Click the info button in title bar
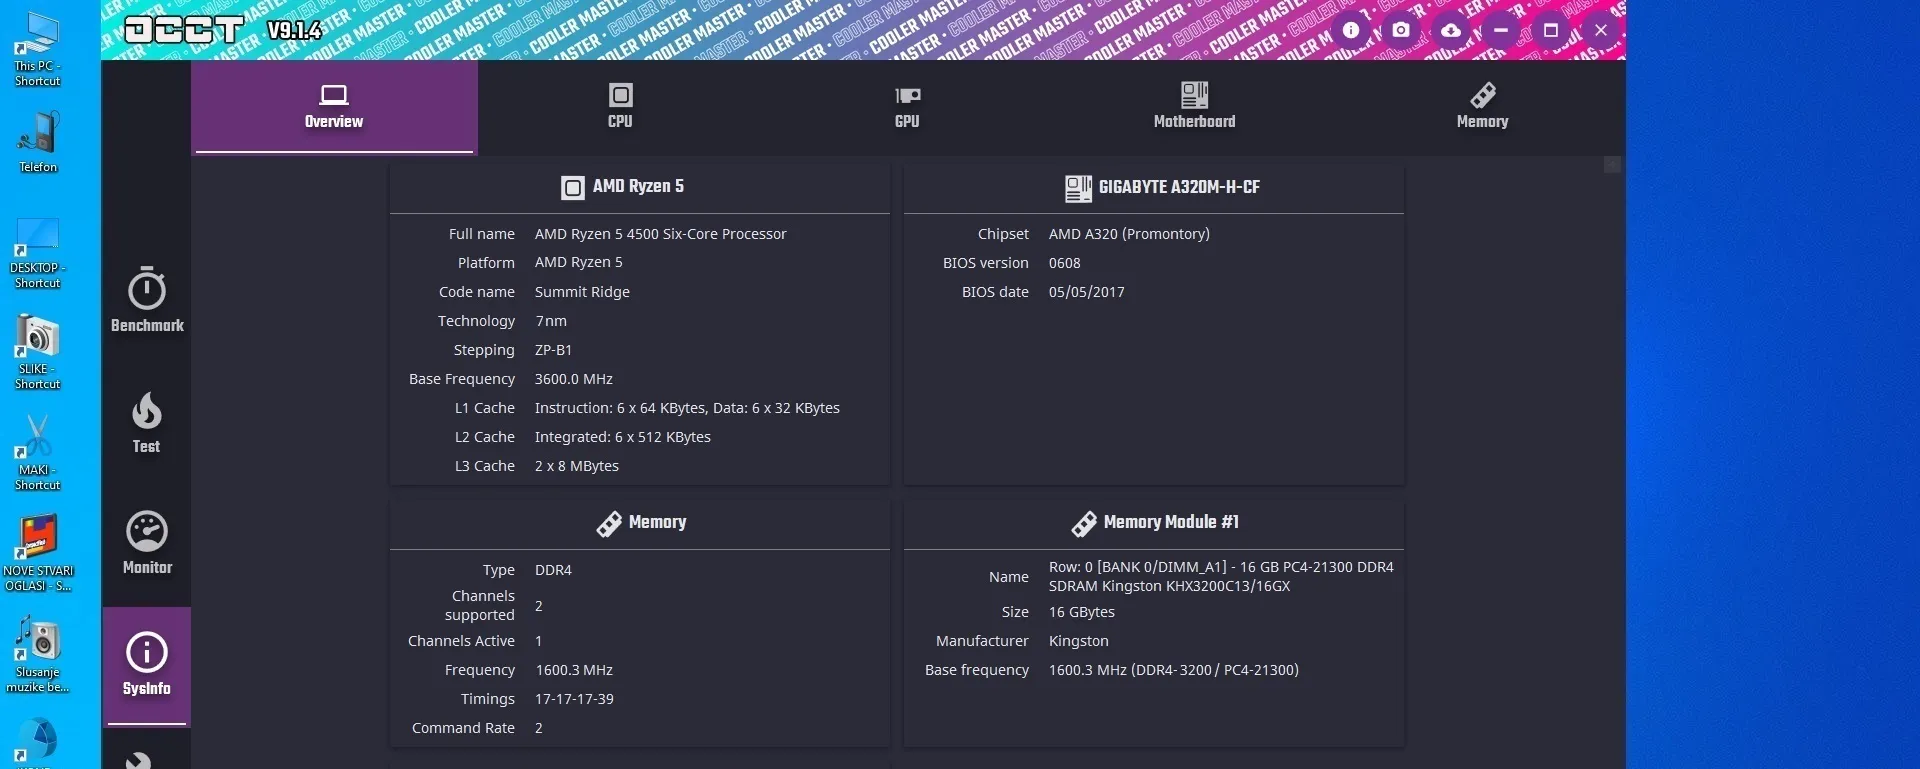 (x=1351, y=30)
